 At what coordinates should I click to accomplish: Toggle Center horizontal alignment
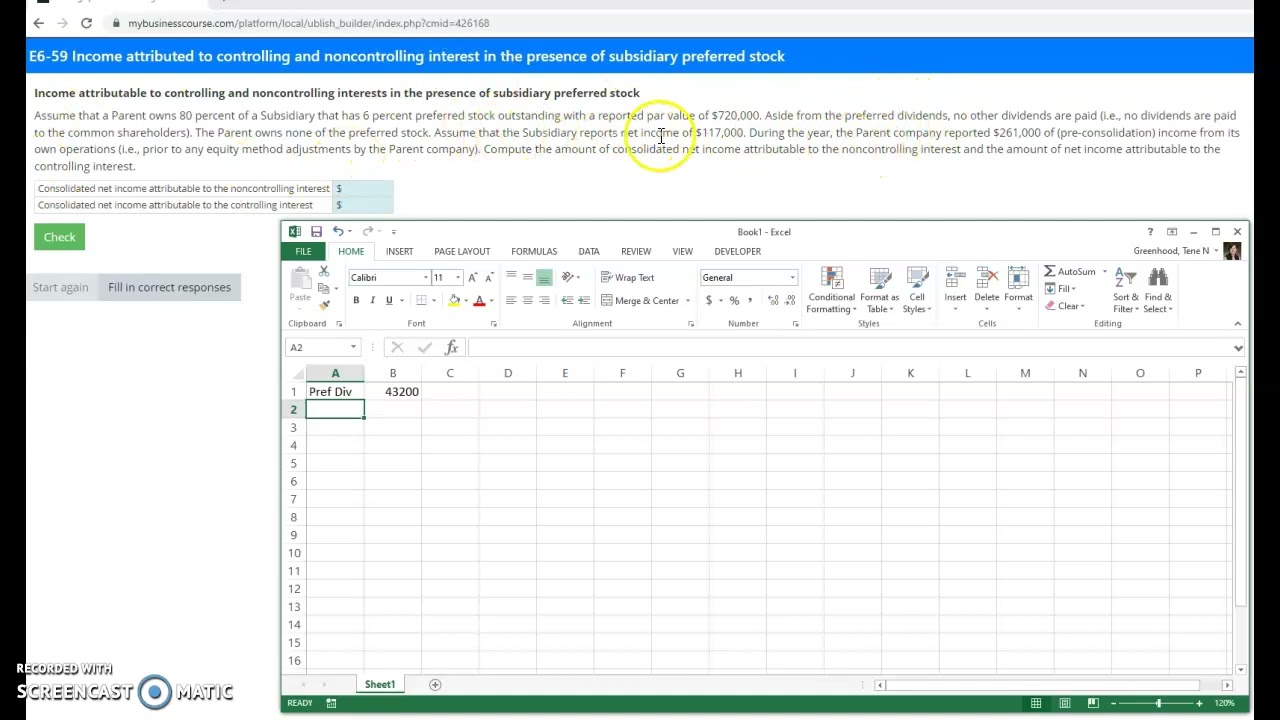click(x=527, y=300)
